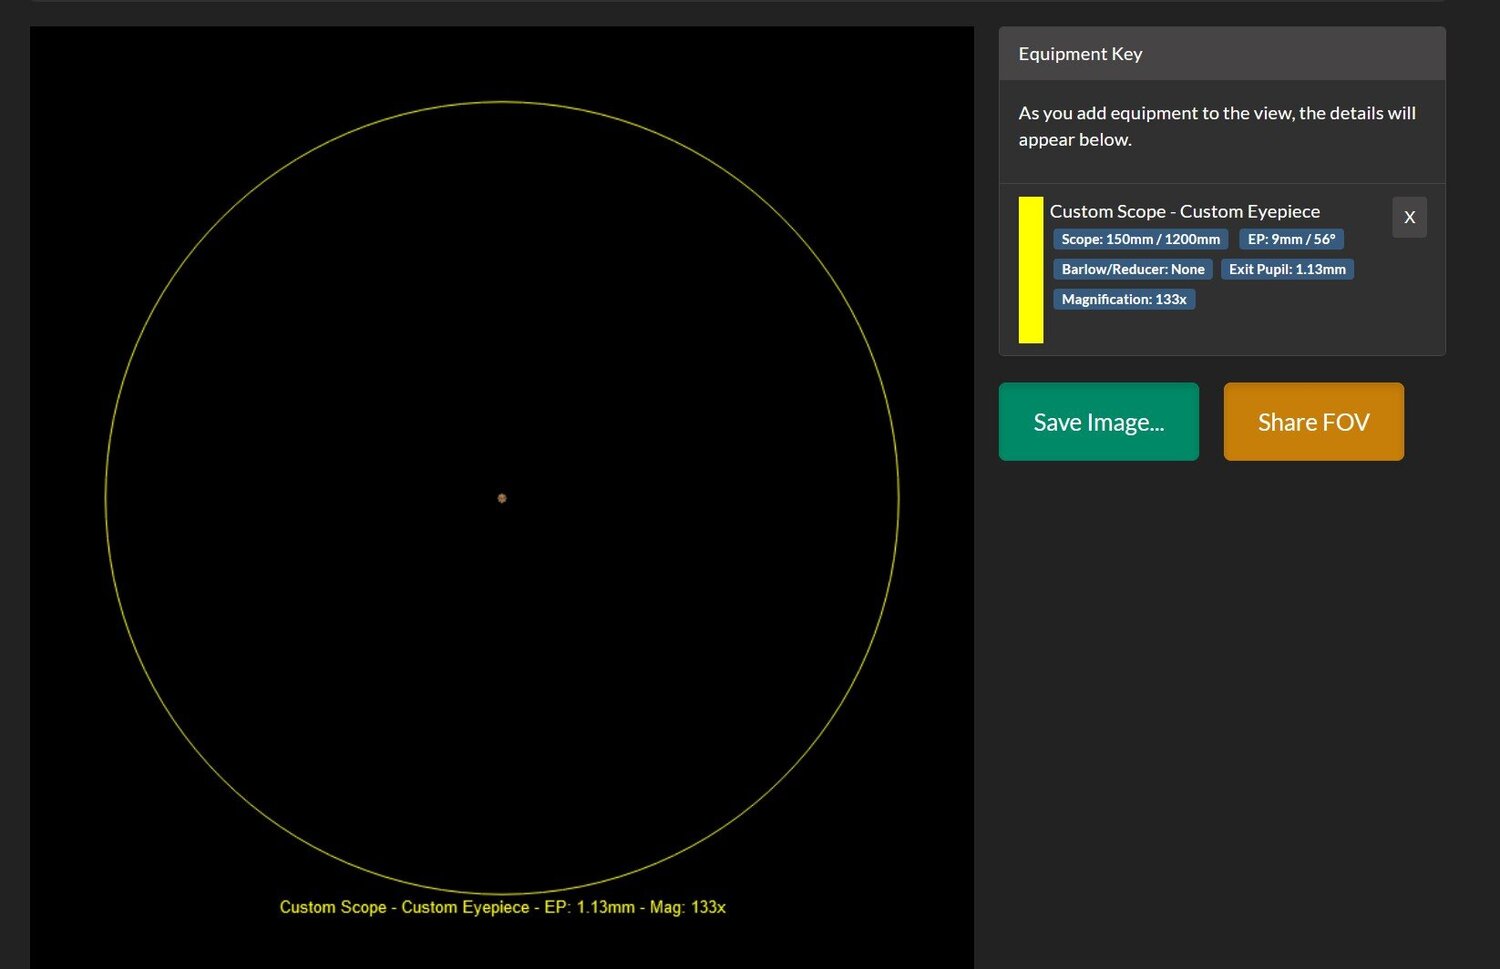Image resolution: width=1500 pixels, height=969 pixels.
Task: Click the 'Custom Scope' text in caption
Action: pyautogui.click(x=333, y=907)
